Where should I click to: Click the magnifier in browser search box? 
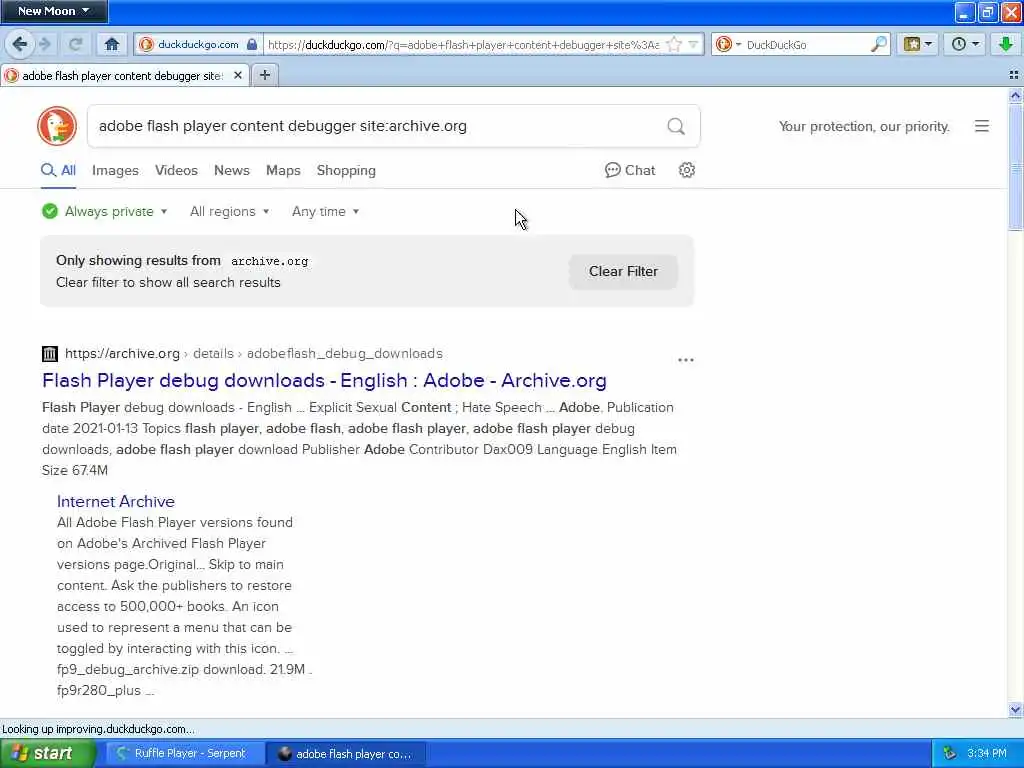pyautogui.click(x=879, y=44)
